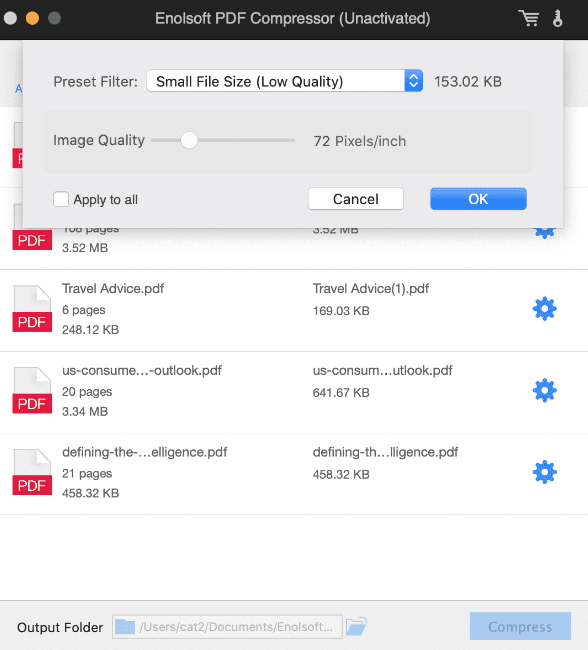Enable the Apply to all checkbox
Image resolution: width=588 pixels, height=650 pixels.
pos(61,199)
